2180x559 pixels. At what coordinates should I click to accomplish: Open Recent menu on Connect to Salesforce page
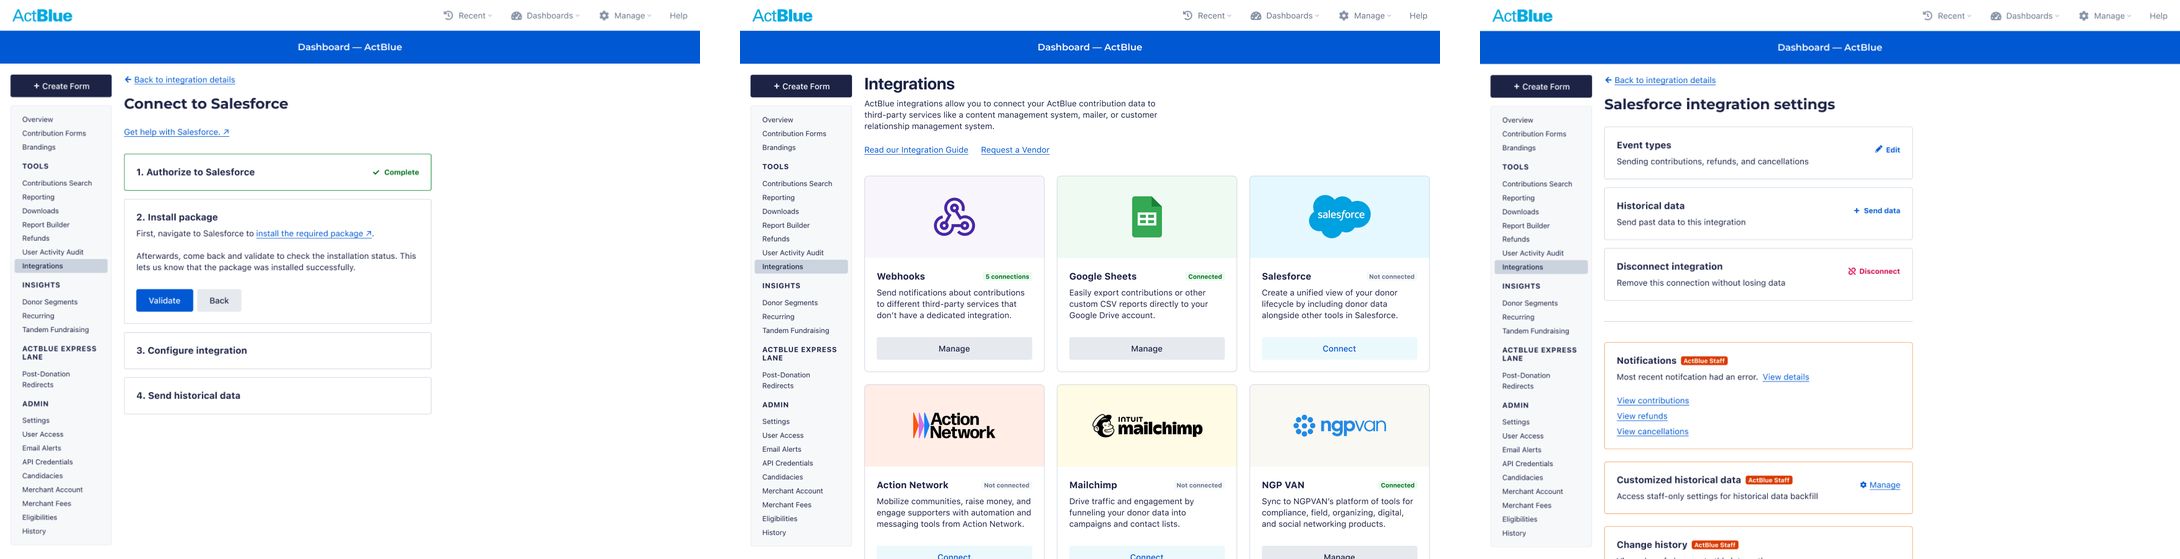(x=467, y=16)
